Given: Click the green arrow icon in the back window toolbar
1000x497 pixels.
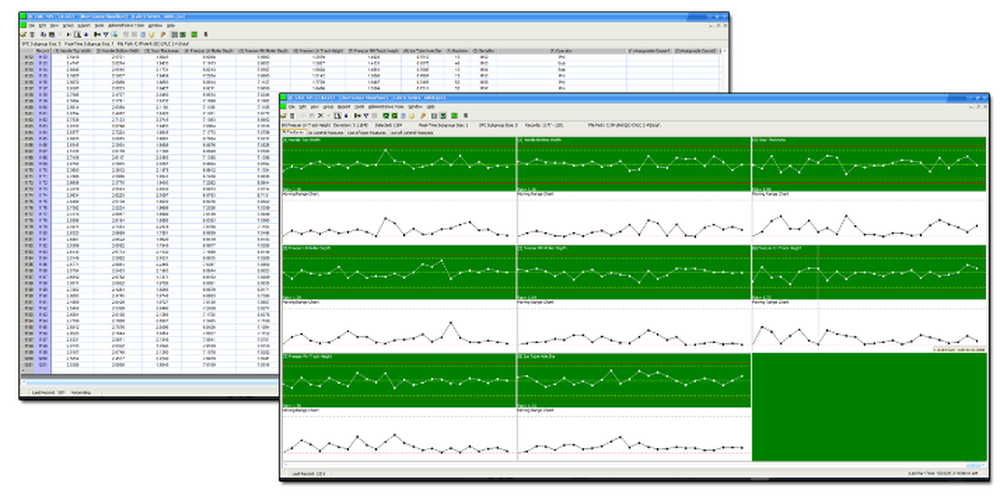Looking at the screenshot, I should (97, 34).
